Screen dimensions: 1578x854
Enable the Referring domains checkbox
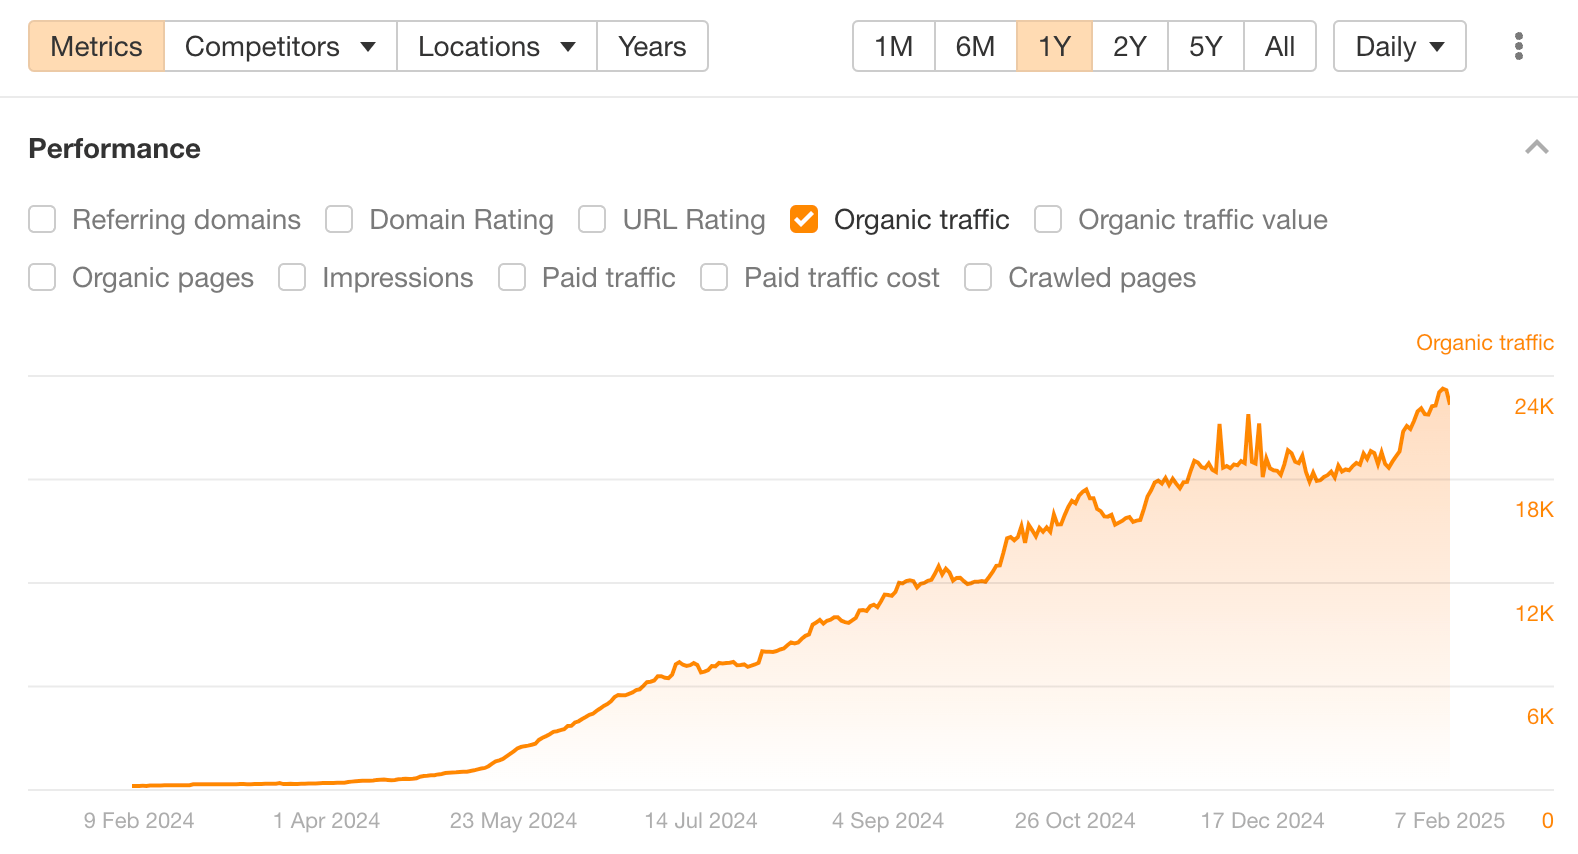pyautogui.click(x=42, y=219)
